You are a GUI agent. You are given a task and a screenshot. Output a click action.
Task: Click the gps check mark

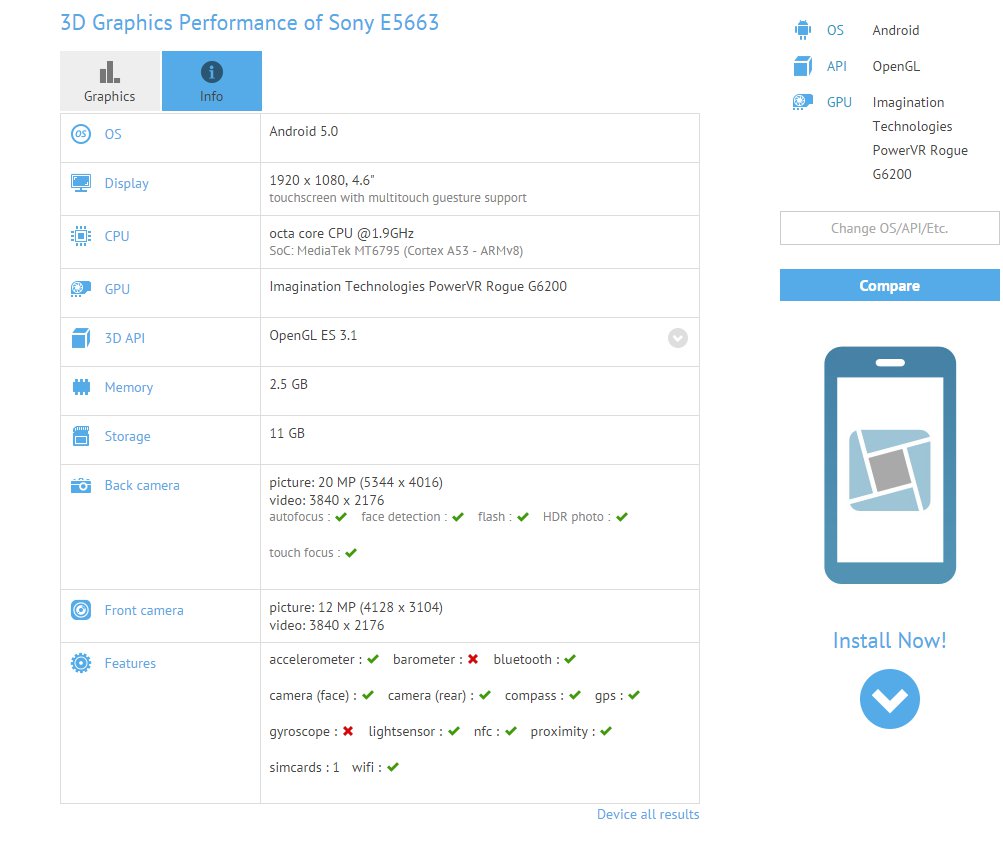tap(634, 695)
